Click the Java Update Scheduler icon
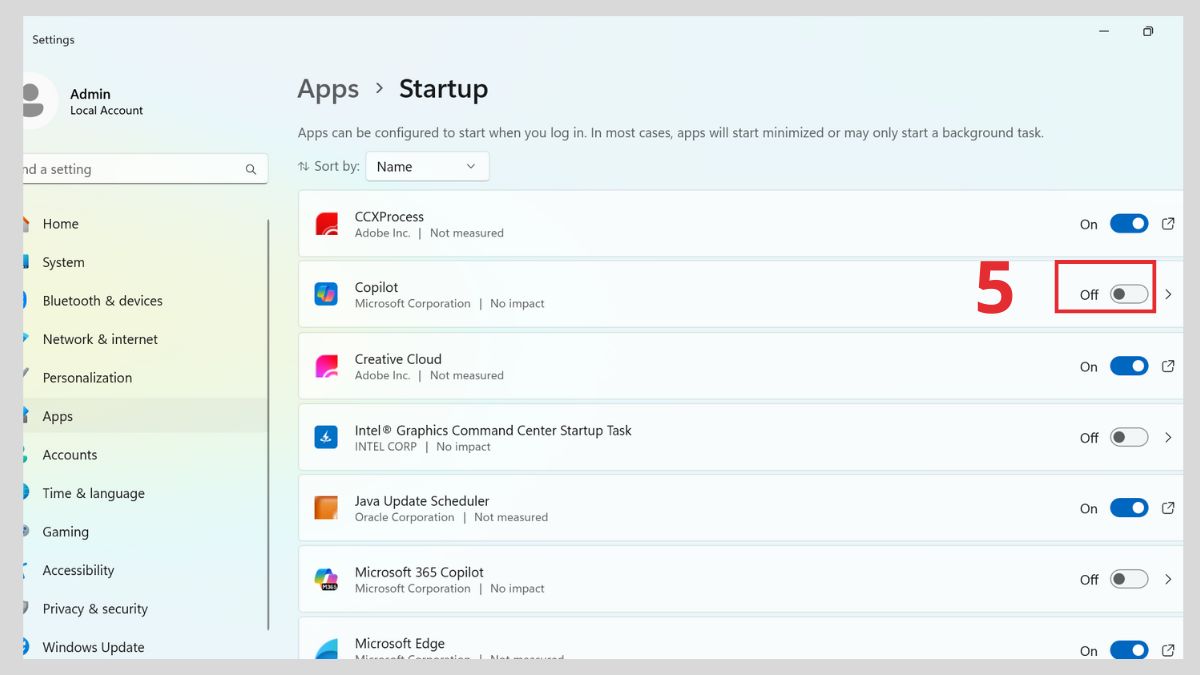 (326, 508)
